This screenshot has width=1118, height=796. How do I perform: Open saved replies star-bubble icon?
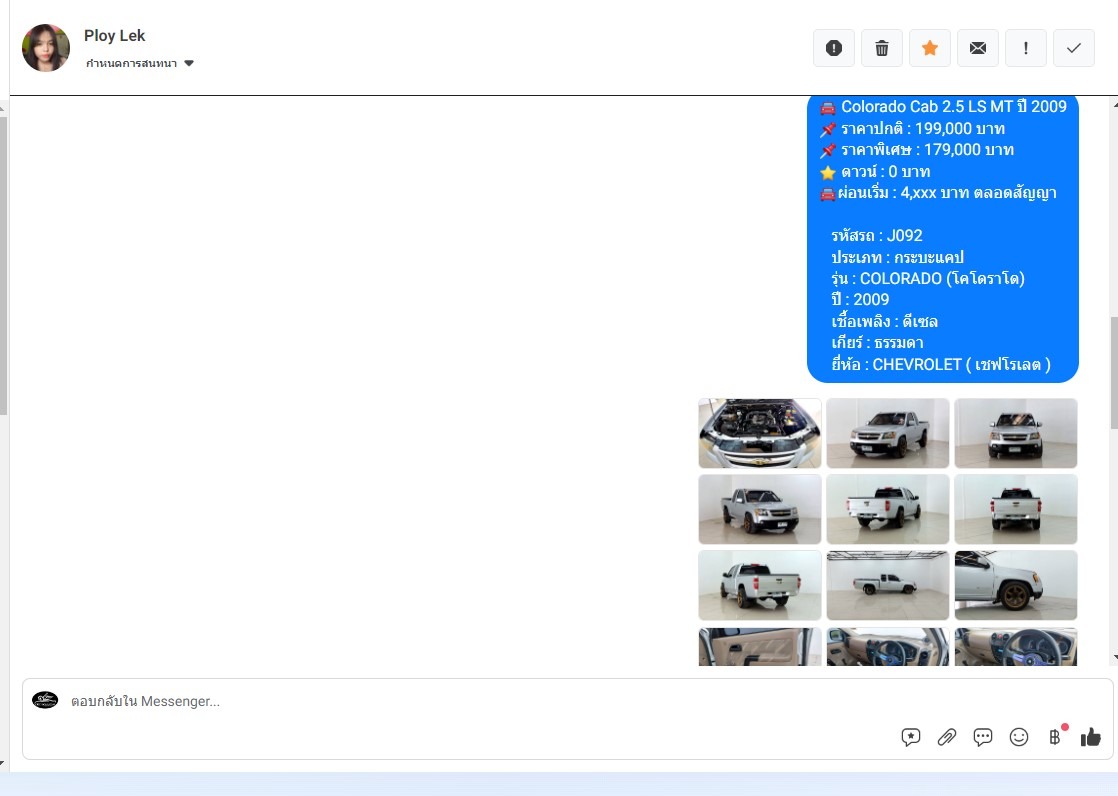tap(911, 737)
